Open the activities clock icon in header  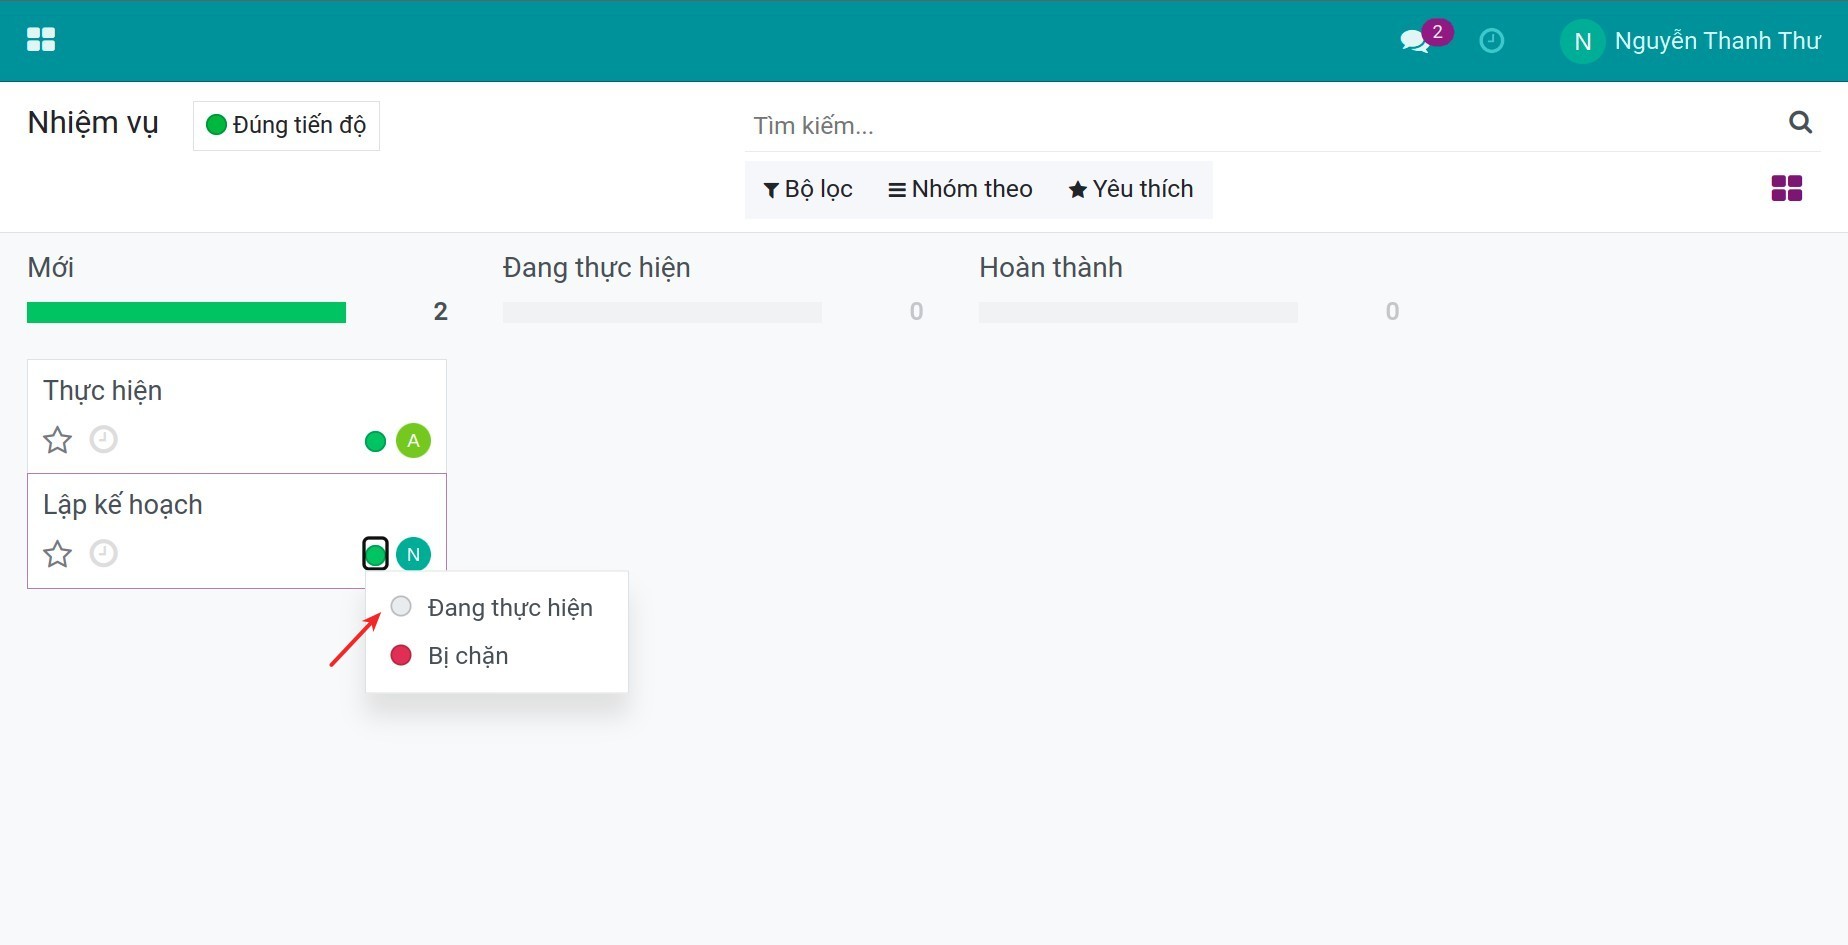tap(1491, 41)
